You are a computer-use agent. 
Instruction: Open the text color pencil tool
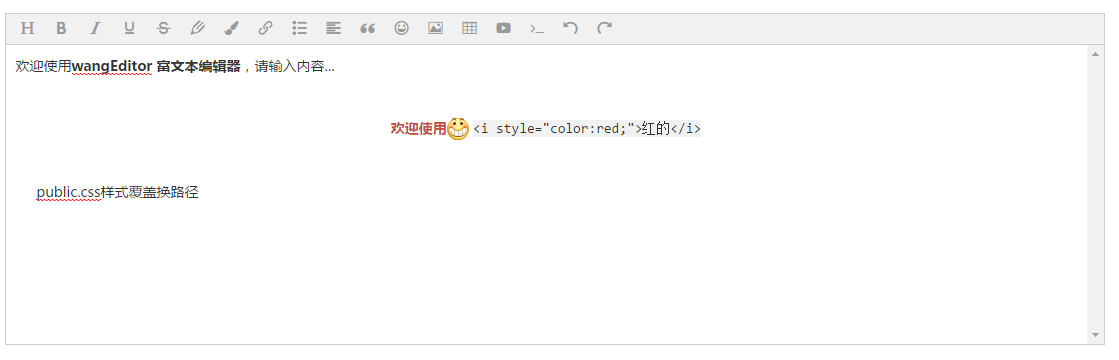pos(198,29)
